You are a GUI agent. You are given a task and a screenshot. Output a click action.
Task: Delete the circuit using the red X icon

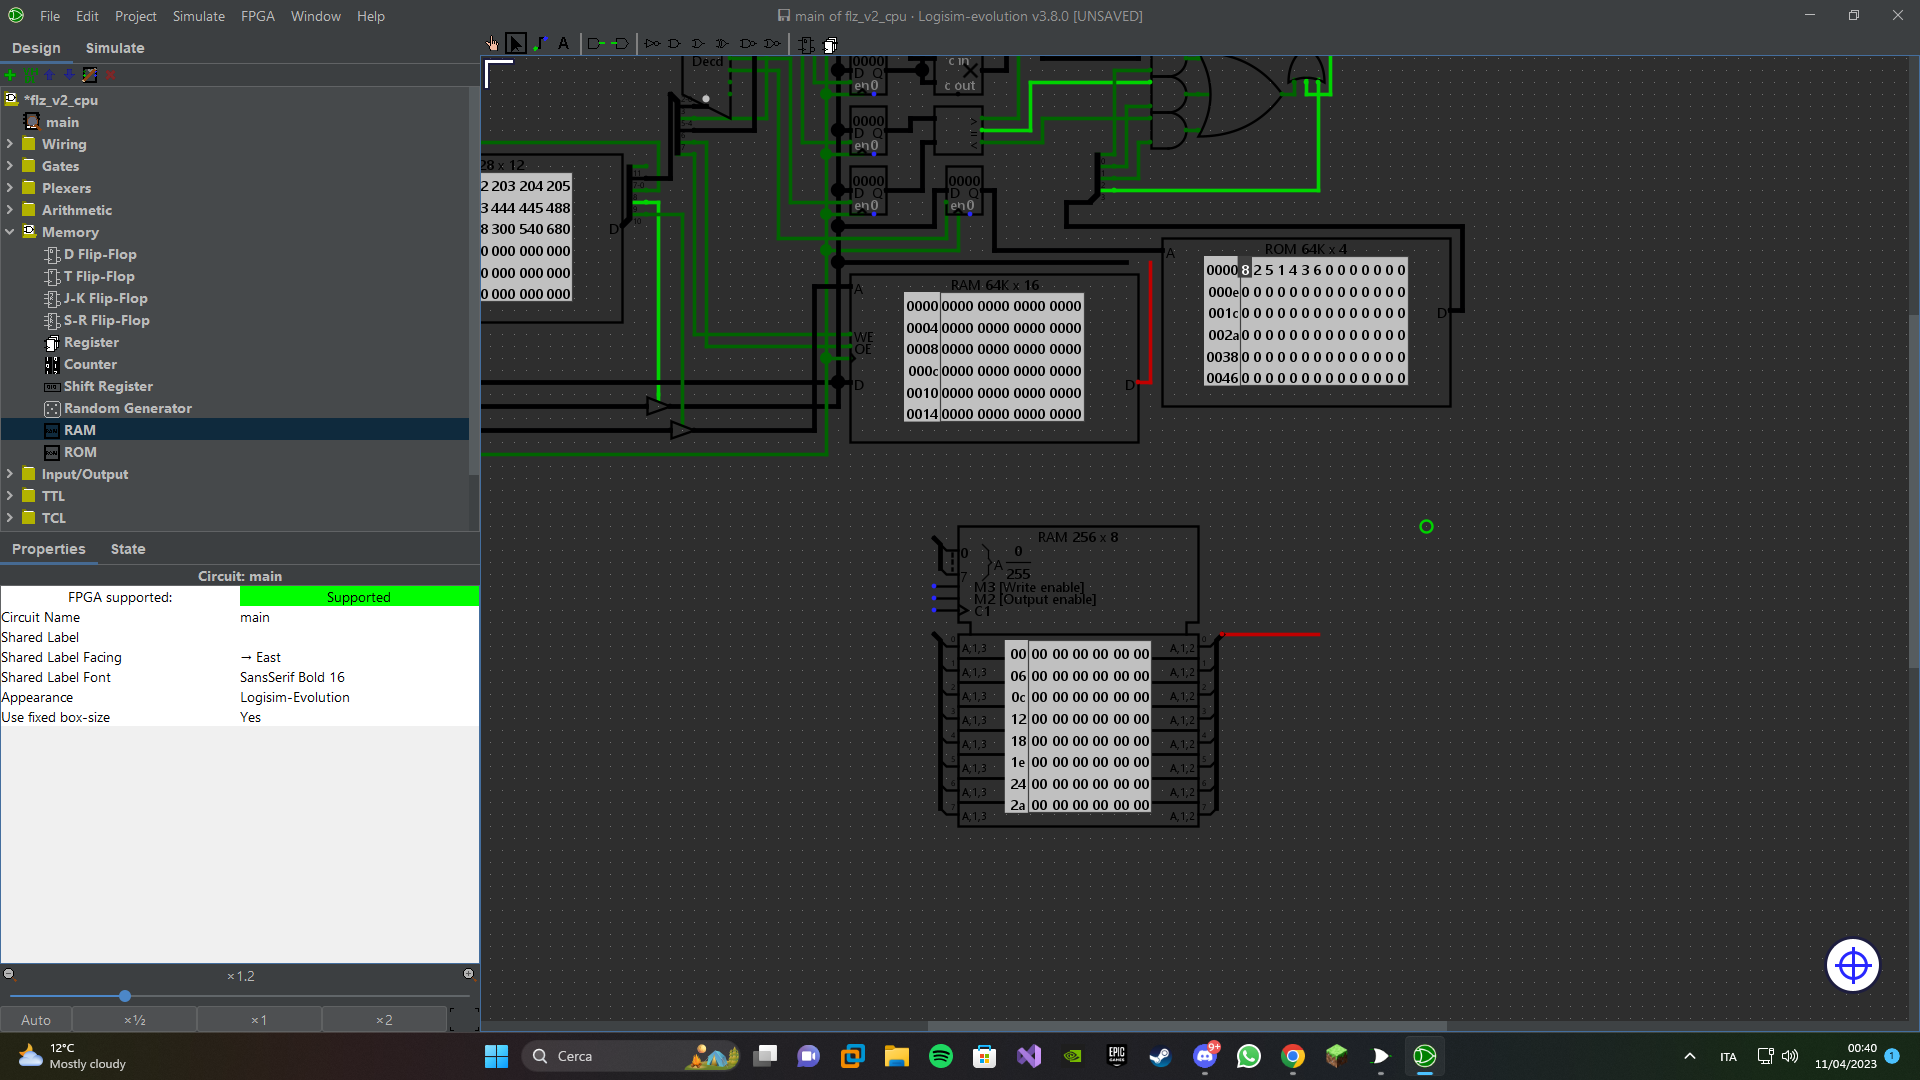(110, 75)
